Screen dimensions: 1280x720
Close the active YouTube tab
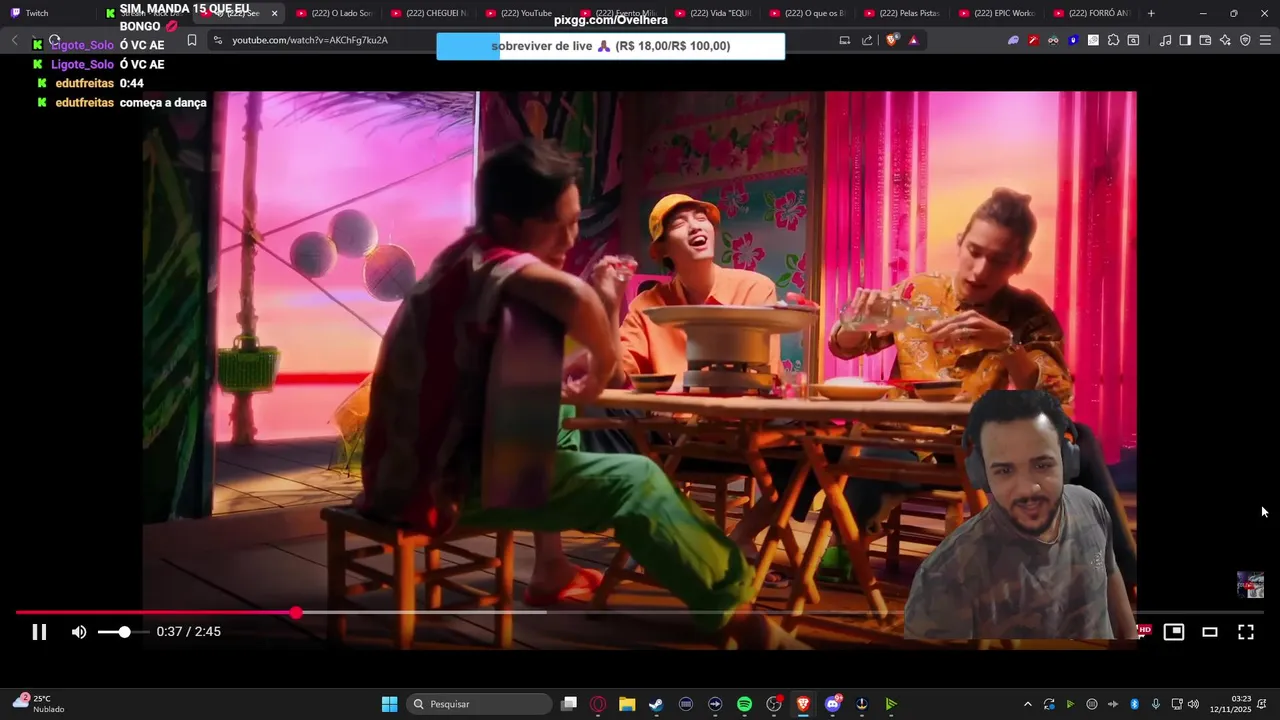click(x=274, y=13)
